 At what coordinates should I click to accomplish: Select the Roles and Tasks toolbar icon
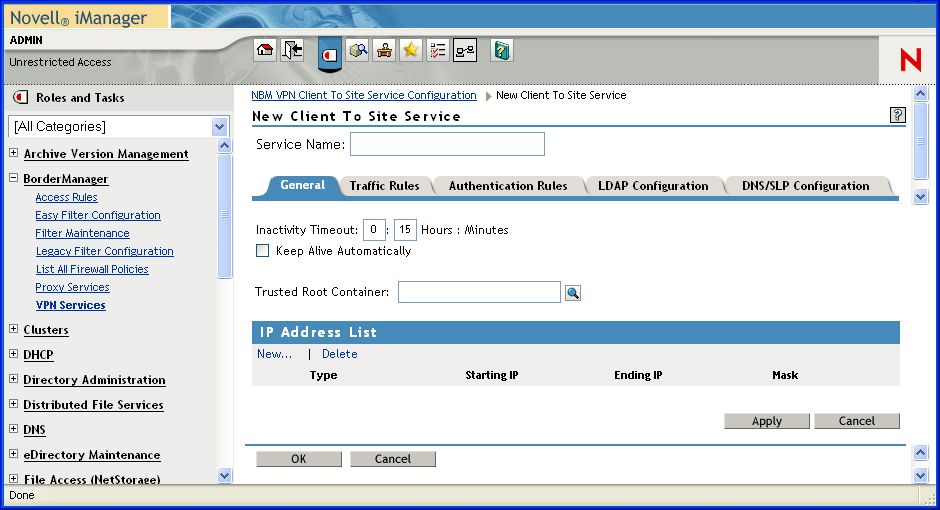pos(330,55)
